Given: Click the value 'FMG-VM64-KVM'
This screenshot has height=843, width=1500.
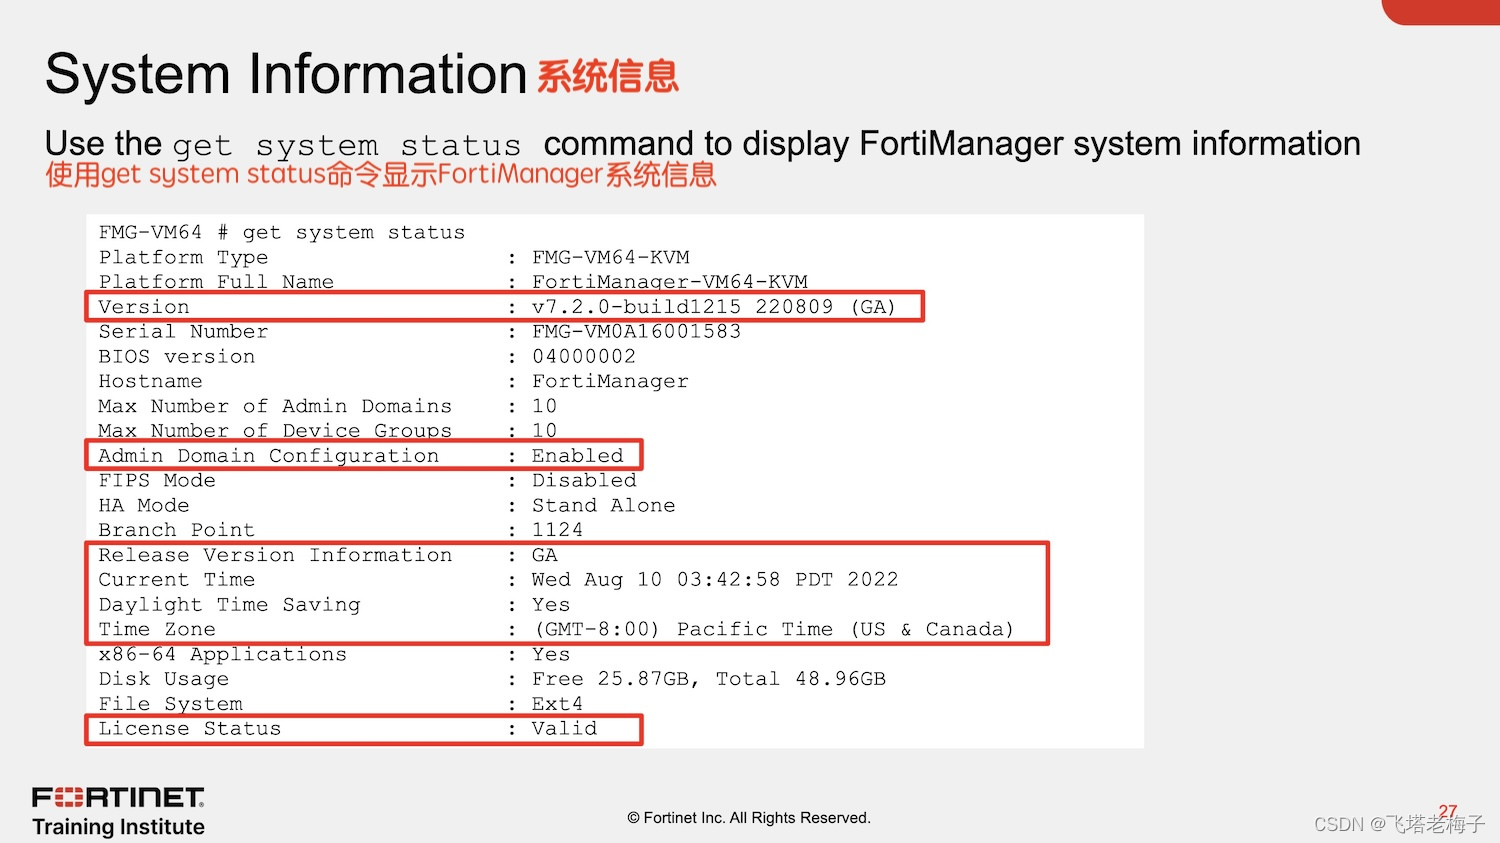Looking at the screenshot, I should point(611,258).
